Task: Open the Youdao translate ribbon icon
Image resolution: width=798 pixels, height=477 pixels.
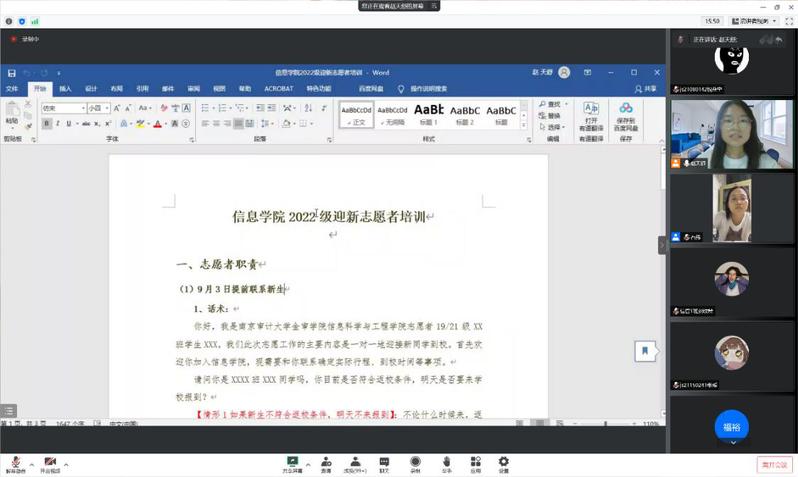Action: 591,109
